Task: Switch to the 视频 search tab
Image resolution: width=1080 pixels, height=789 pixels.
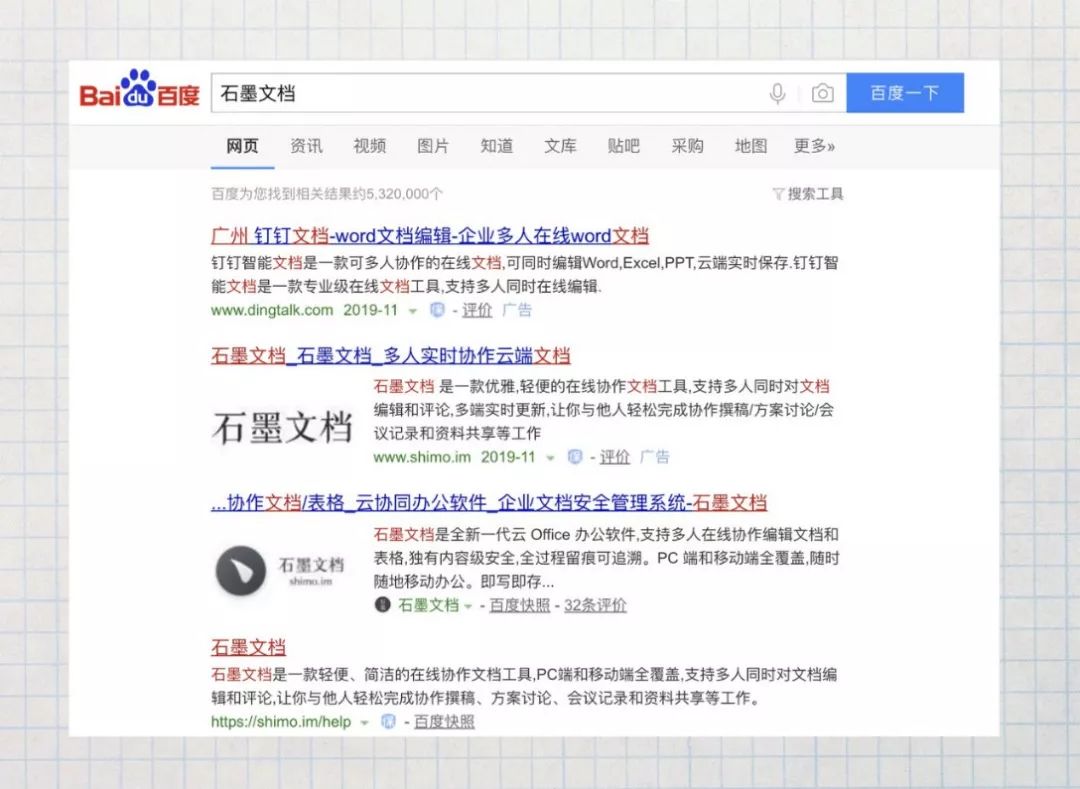Action: pos(368,146)
